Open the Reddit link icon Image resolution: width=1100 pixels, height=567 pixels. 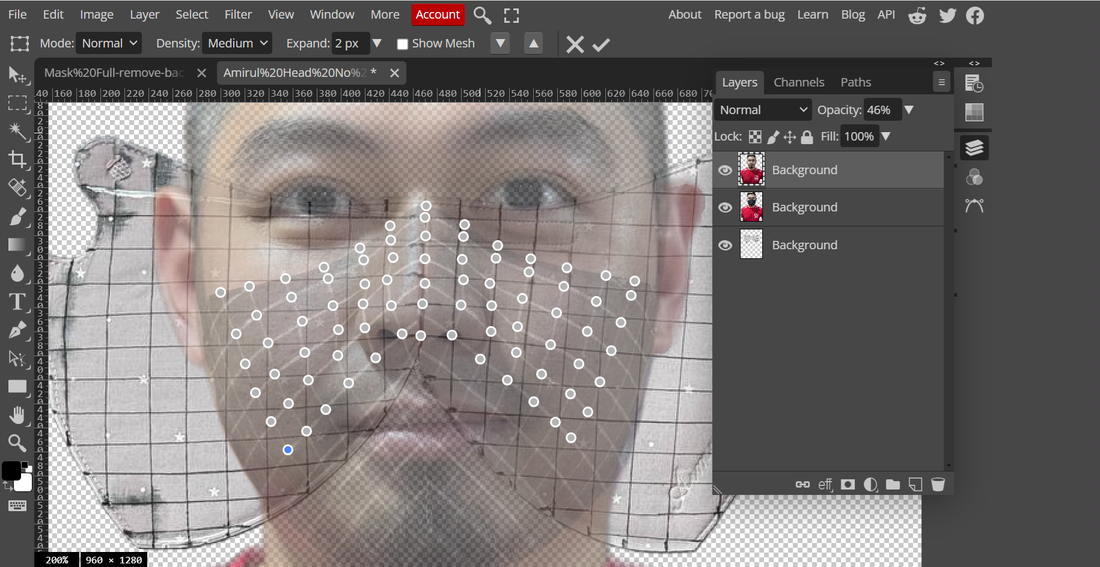click(x=917, y=15)
